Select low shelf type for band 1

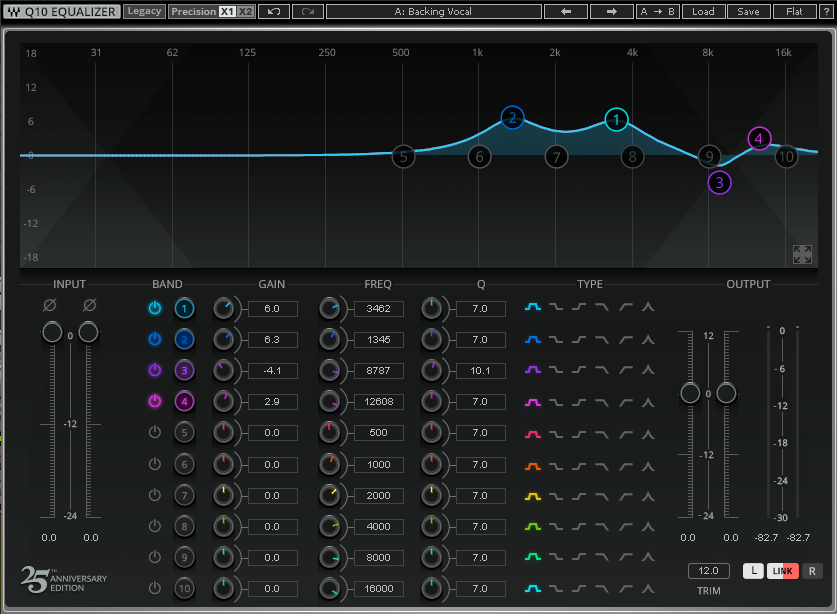coord(556,307)
